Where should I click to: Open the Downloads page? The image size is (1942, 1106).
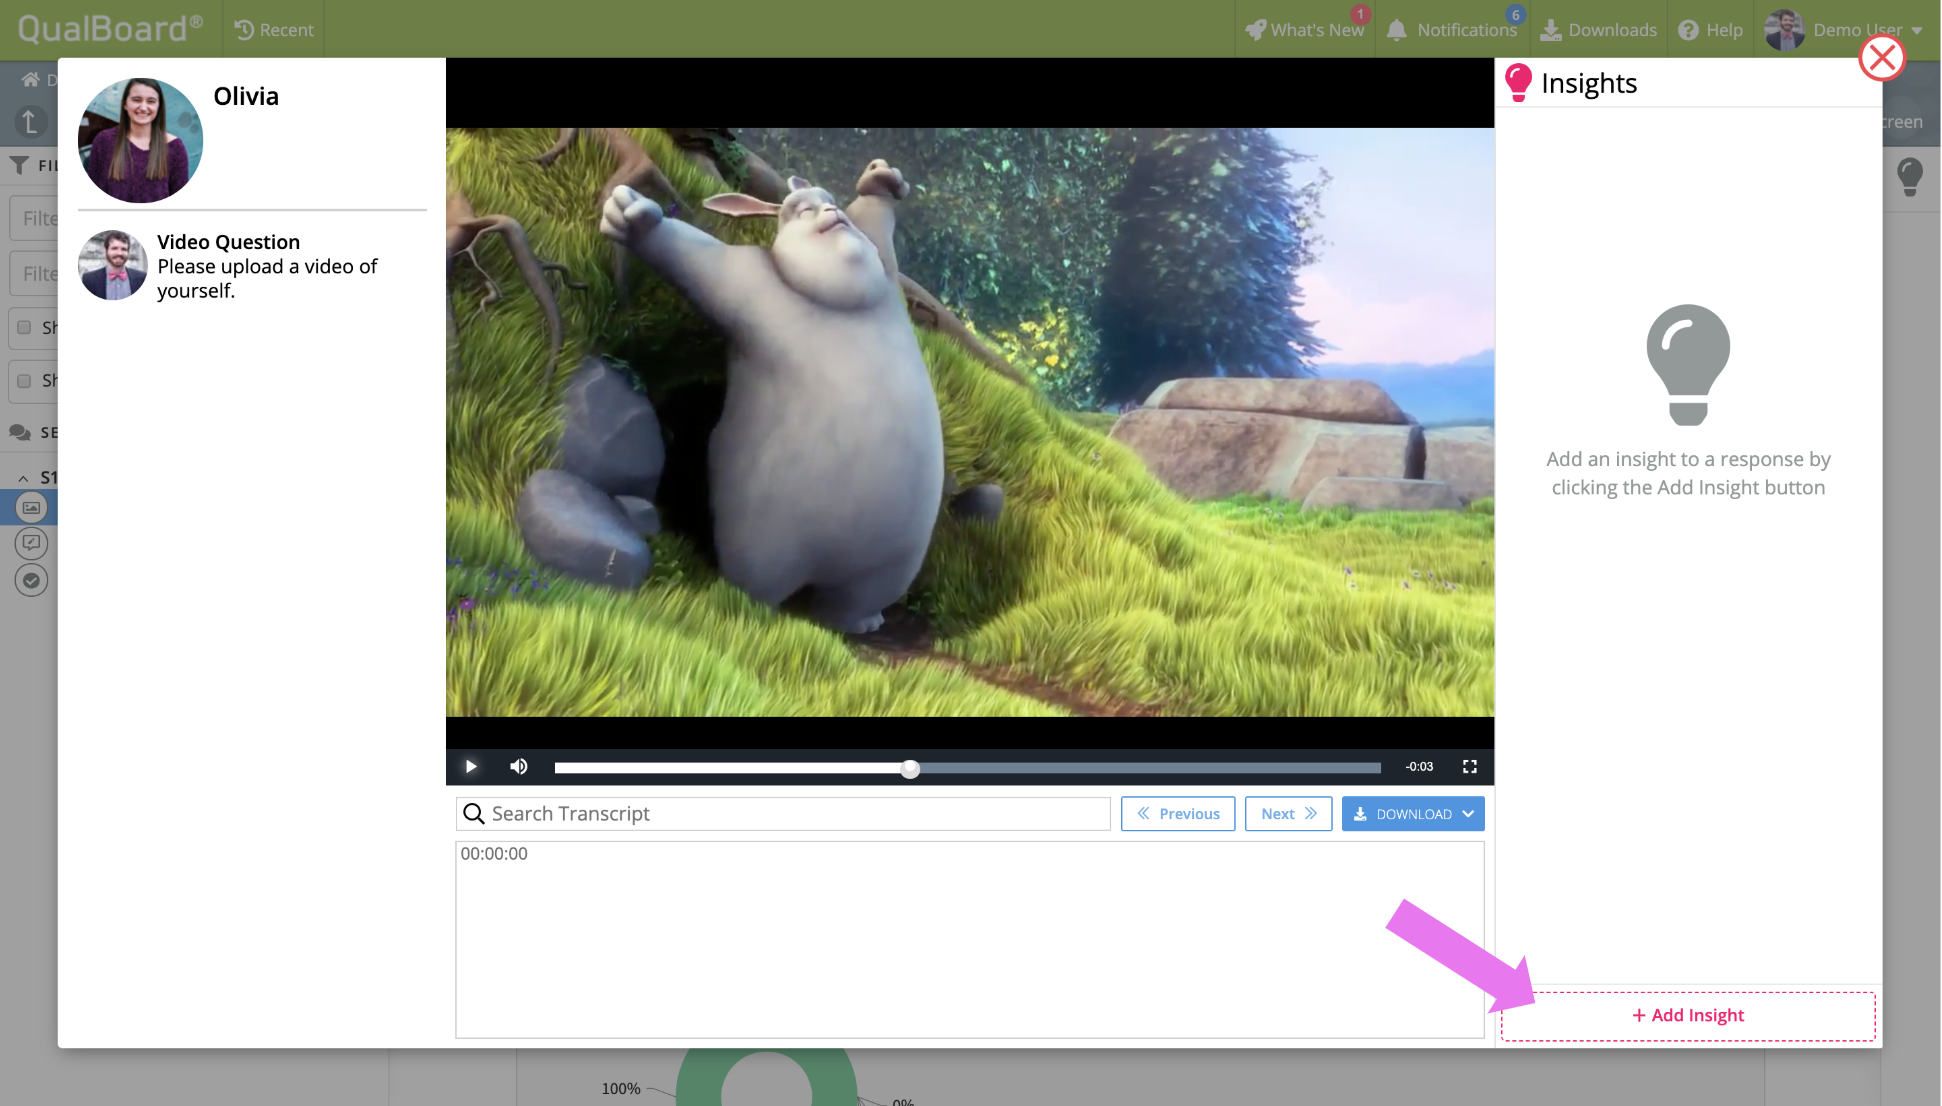tap(1598, 30)
